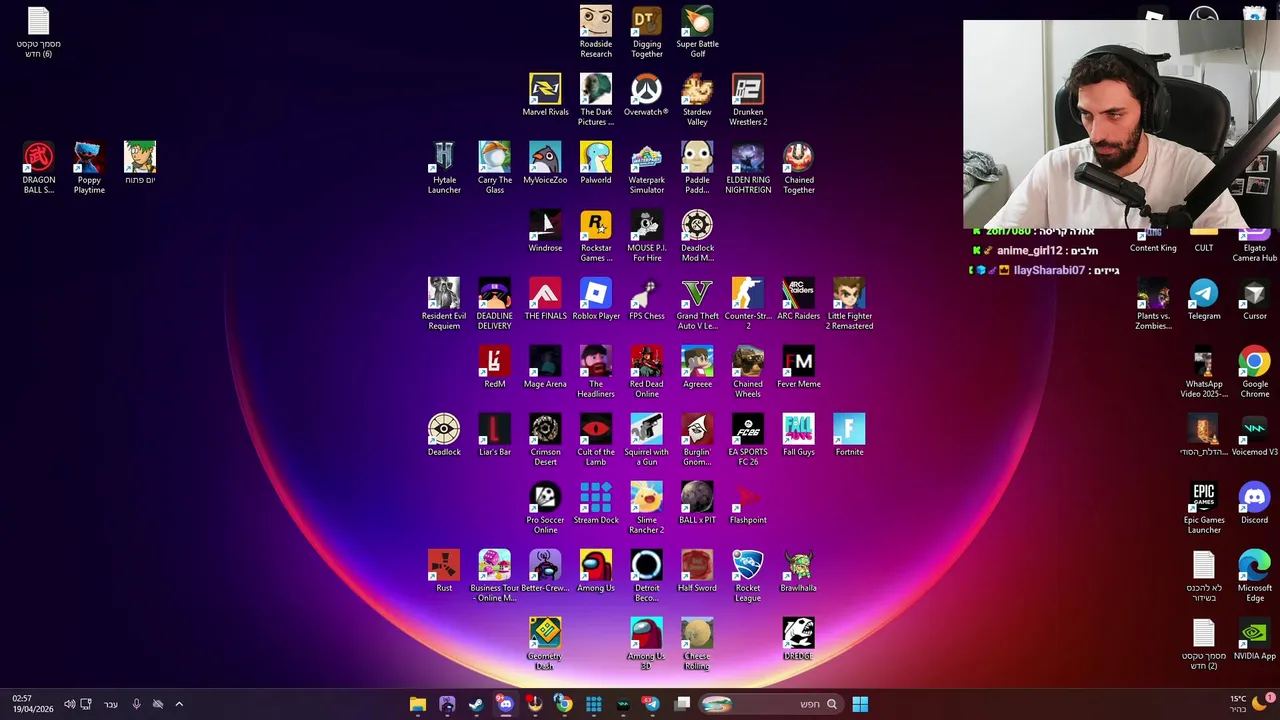
Task: Open Squirrel with a Gun shortcut
Action: [647, 440]
